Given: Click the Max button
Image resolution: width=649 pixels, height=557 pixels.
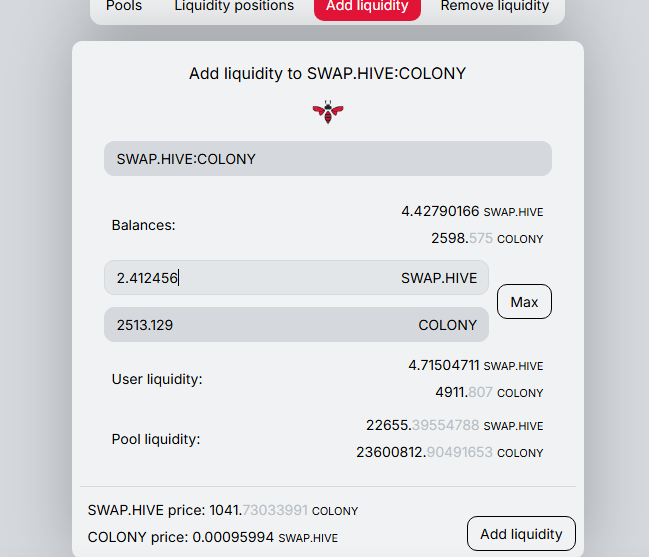Looking at the screenshot, I should tap(524, 302).
